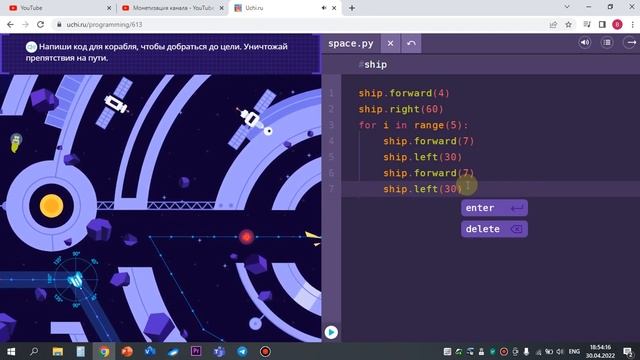640x360 pixels.
Task: Open a new browser tab
Action: click(x=352, y=8)
